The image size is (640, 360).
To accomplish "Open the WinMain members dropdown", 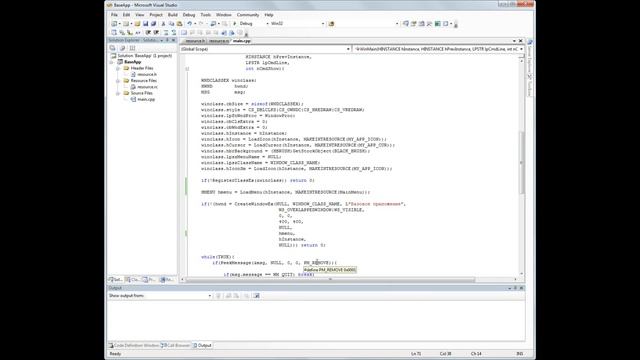I will (521, 49).
